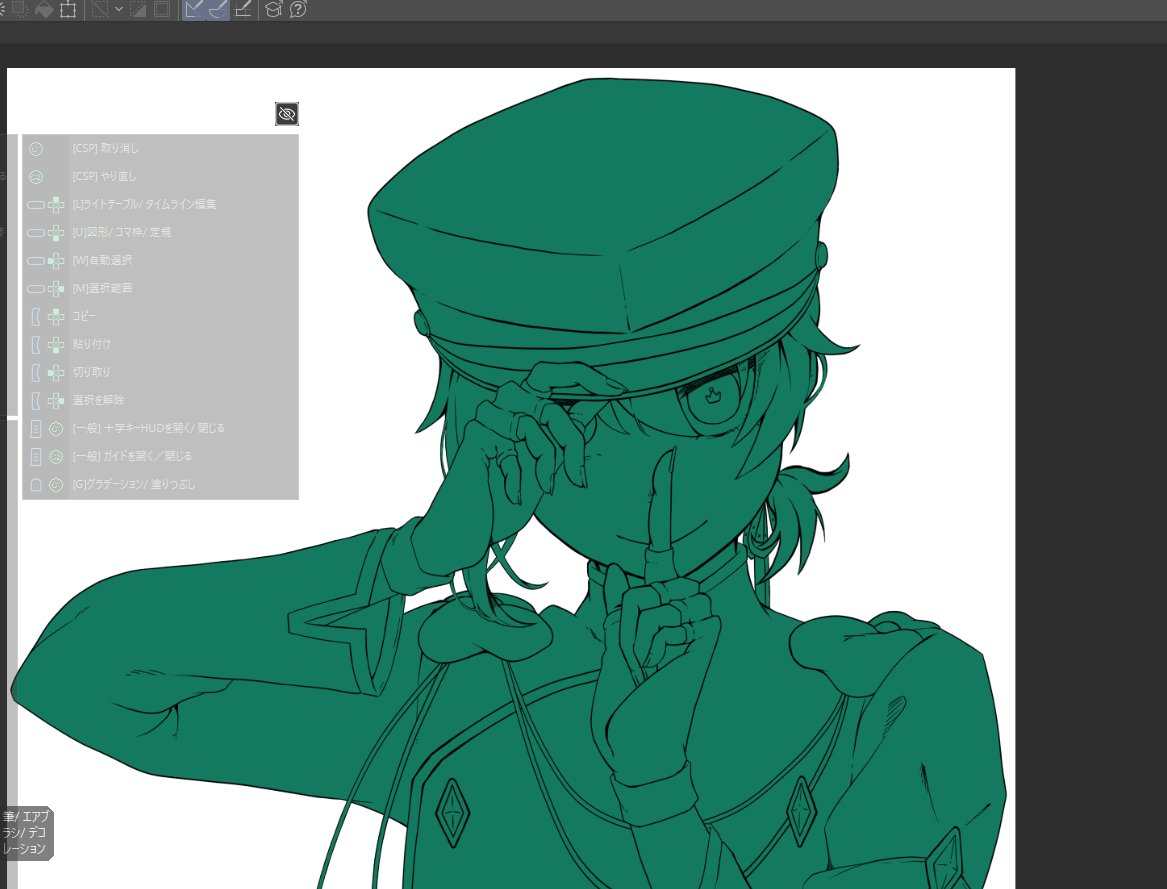Select '[一般] 十字キーHUDを開く/ 閉じる' row
Viewport: 1167px width, 889px height.
tap(161, 428)
